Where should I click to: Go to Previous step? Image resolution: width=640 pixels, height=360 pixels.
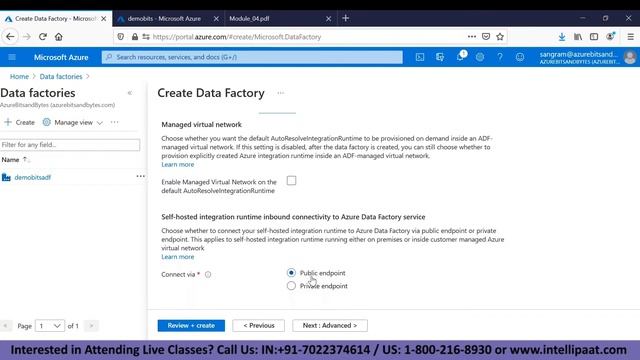tap(259, 325)
